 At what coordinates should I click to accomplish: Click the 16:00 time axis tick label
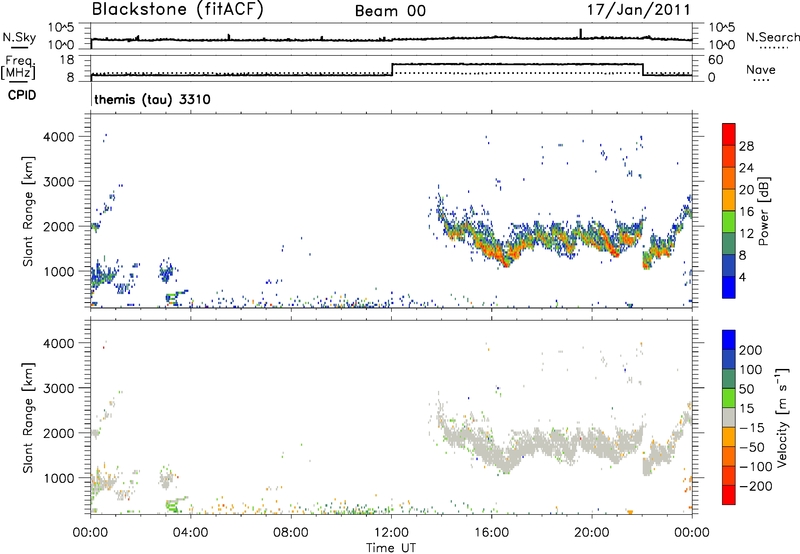tap(491, 533)
